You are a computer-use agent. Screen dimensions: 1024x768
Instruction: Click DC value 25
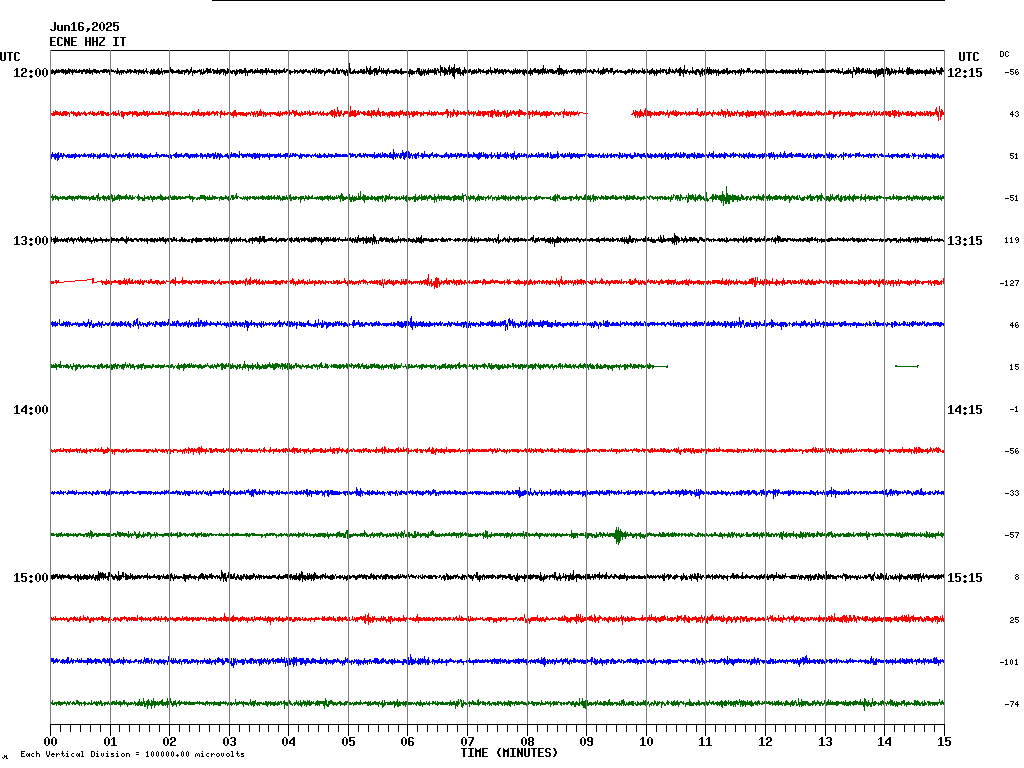[x=1014, y=620]
